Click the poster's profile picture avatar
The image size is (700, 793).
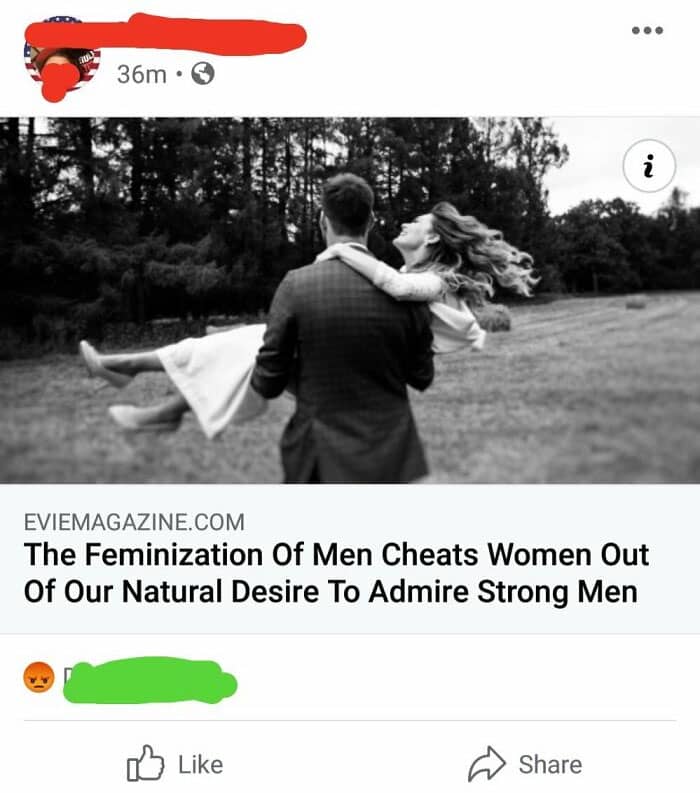62,58
